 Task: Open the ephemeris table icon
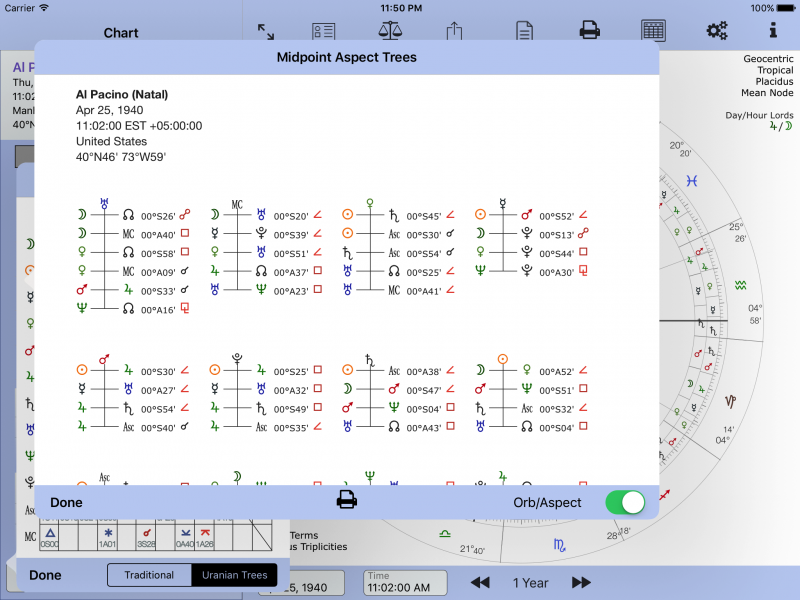click(x=653, y=30)
